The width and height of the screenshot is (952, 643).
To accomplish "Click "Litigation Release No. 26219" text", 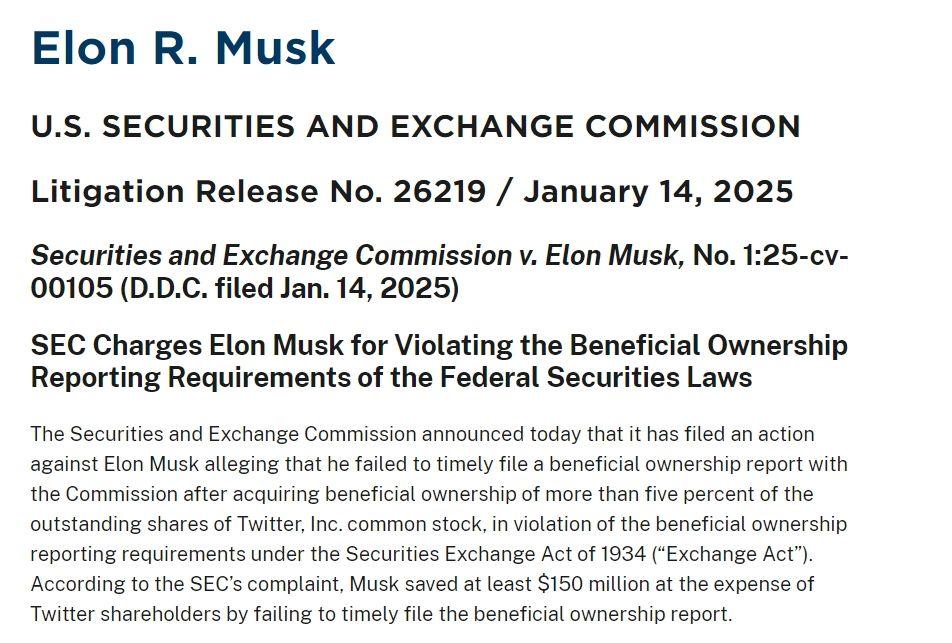I will tap(259, 191).
